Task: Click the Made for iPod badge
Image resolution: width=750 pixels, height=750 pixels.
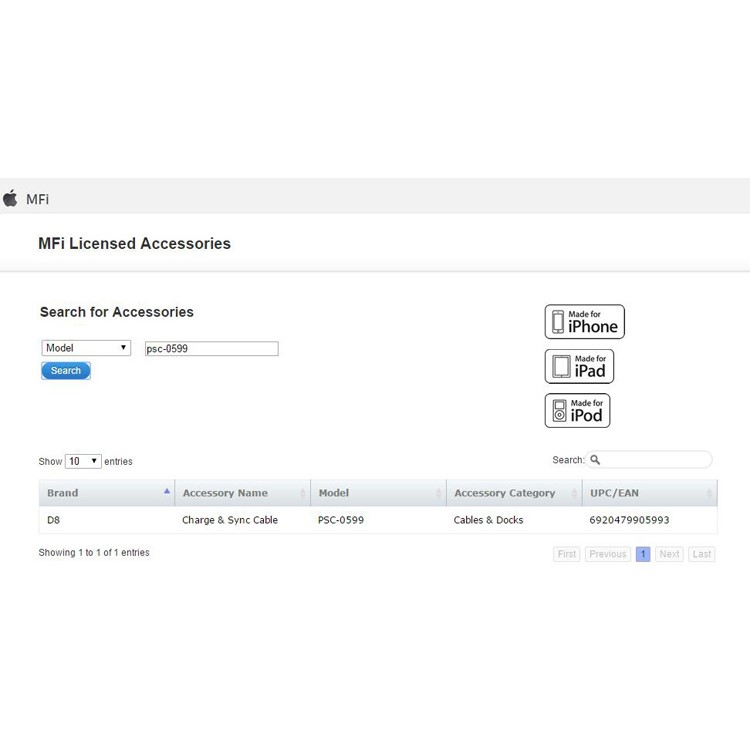Action: point(577,410)
